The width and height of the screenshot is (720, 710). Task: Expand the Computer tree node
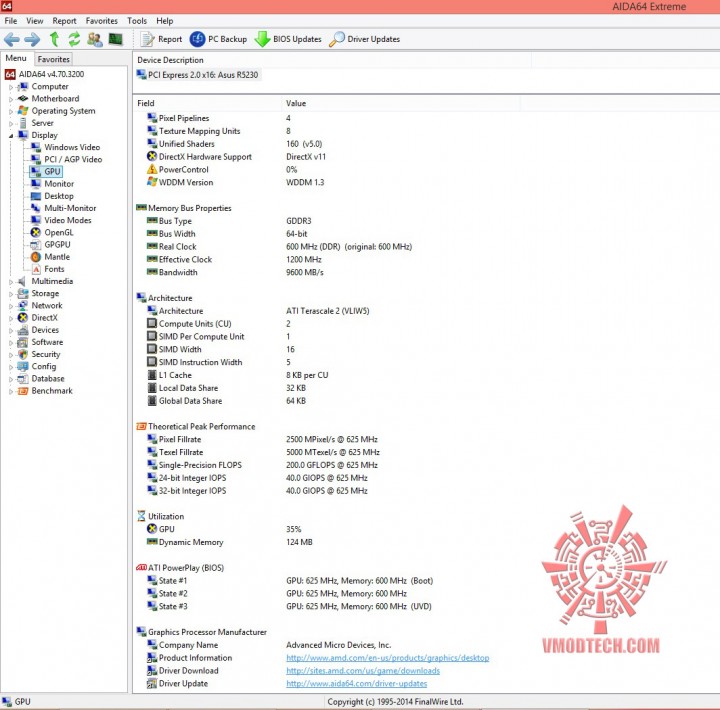point(11,87)
